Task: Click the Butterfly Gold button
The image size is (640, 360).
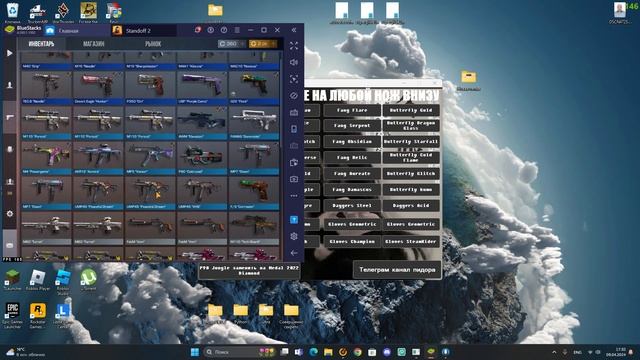Action: coord(411,110)
